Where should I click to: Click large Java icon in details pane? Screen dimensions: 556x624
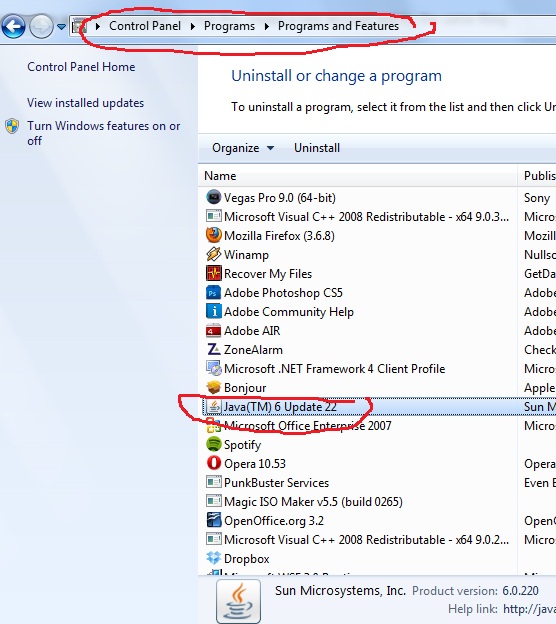(238, 601)
